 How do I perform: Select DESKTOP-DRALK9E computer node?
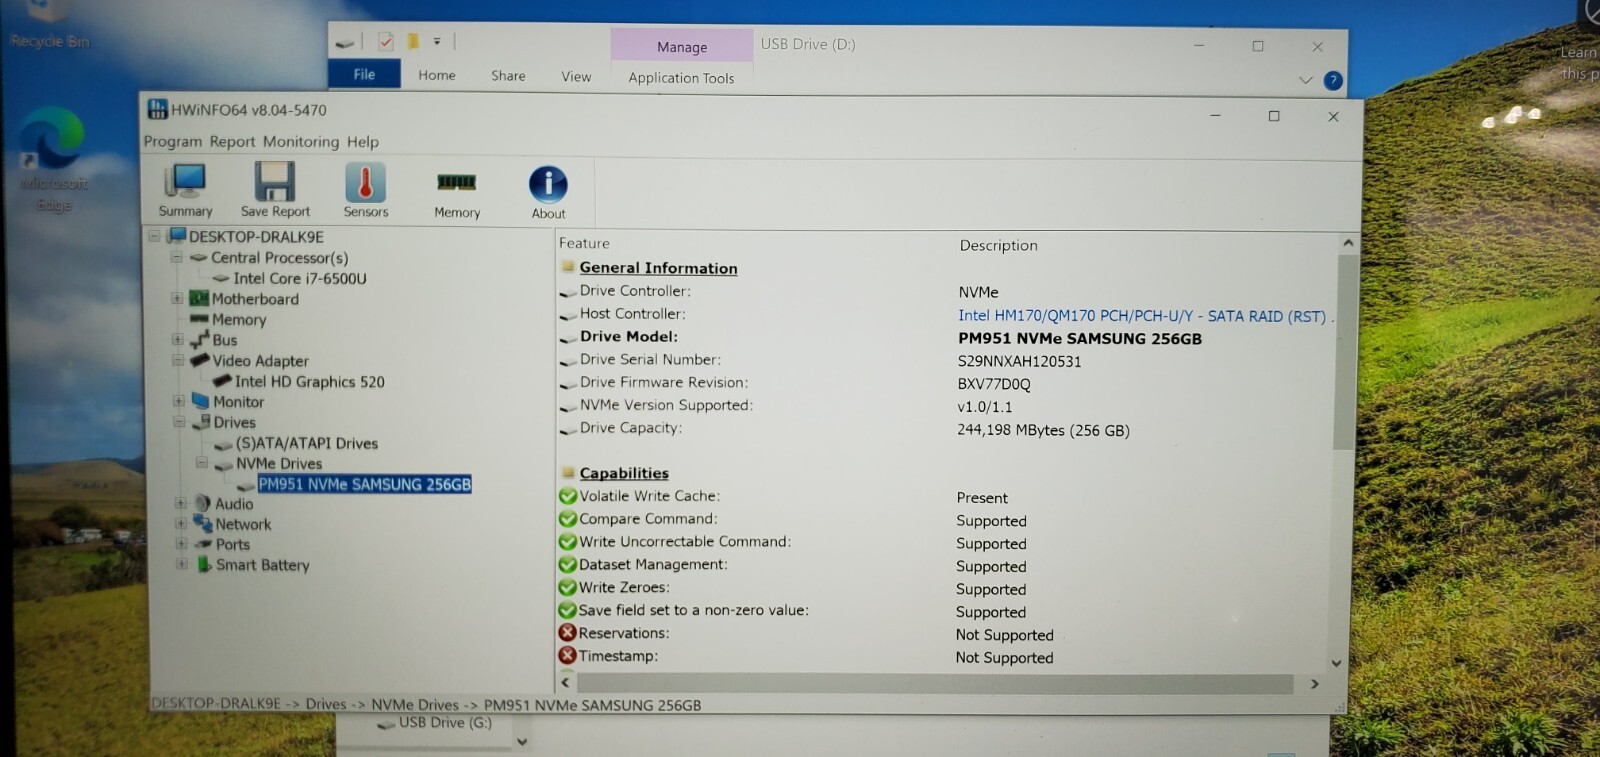click(256, 237)
